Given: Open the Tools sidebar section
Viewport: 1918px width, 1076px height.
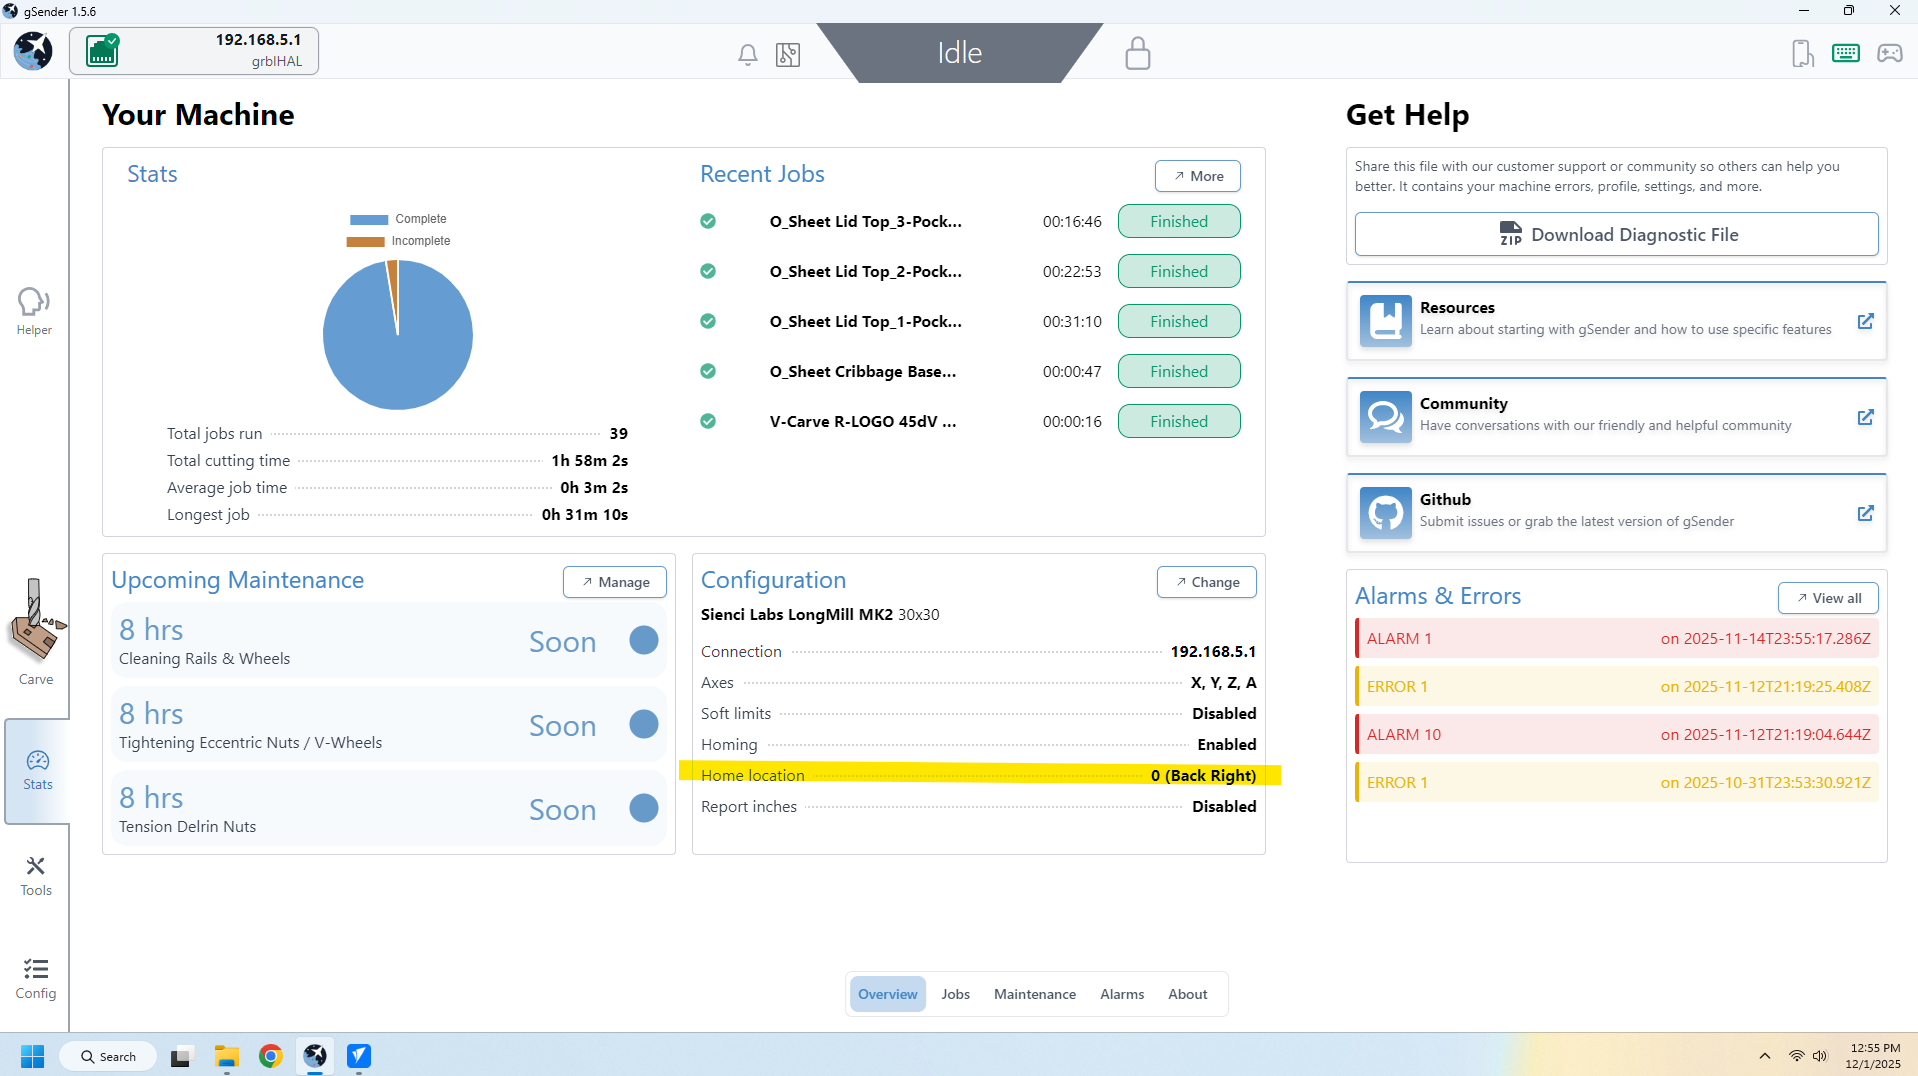Looking at the screenshot, I should click(36, 876).
